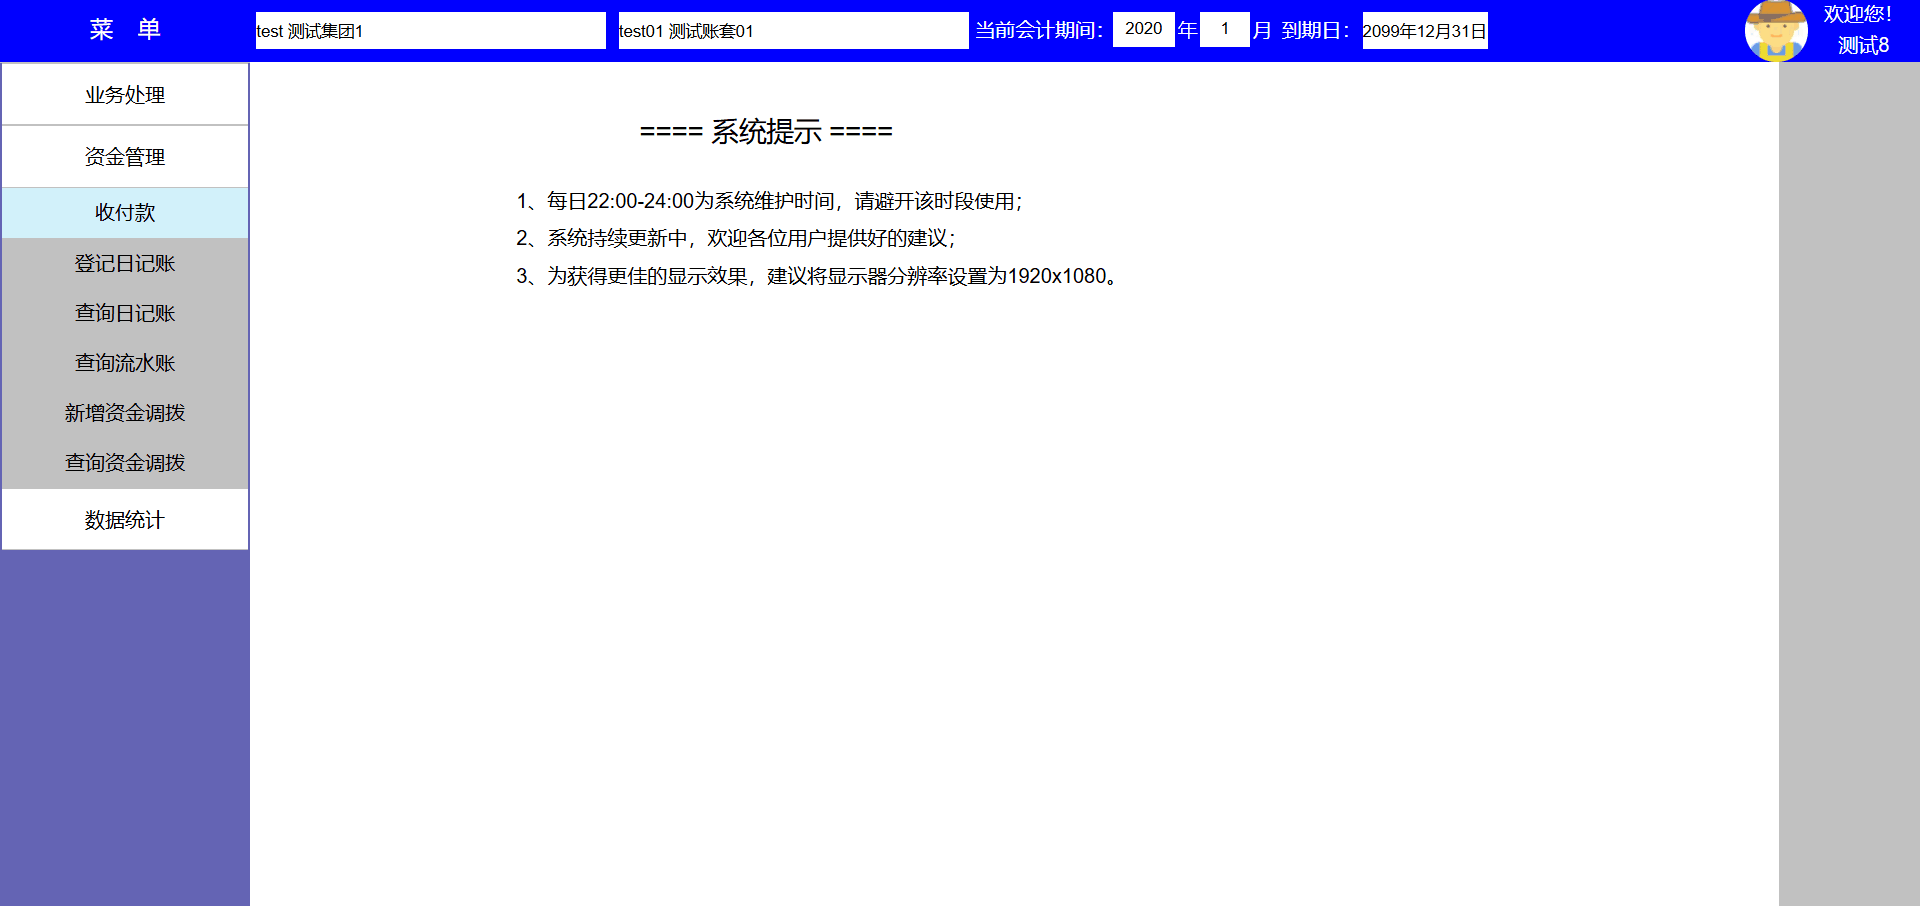Click the 菜单 header
Viewport: 1920px width, 906px height.
point(125,30)
